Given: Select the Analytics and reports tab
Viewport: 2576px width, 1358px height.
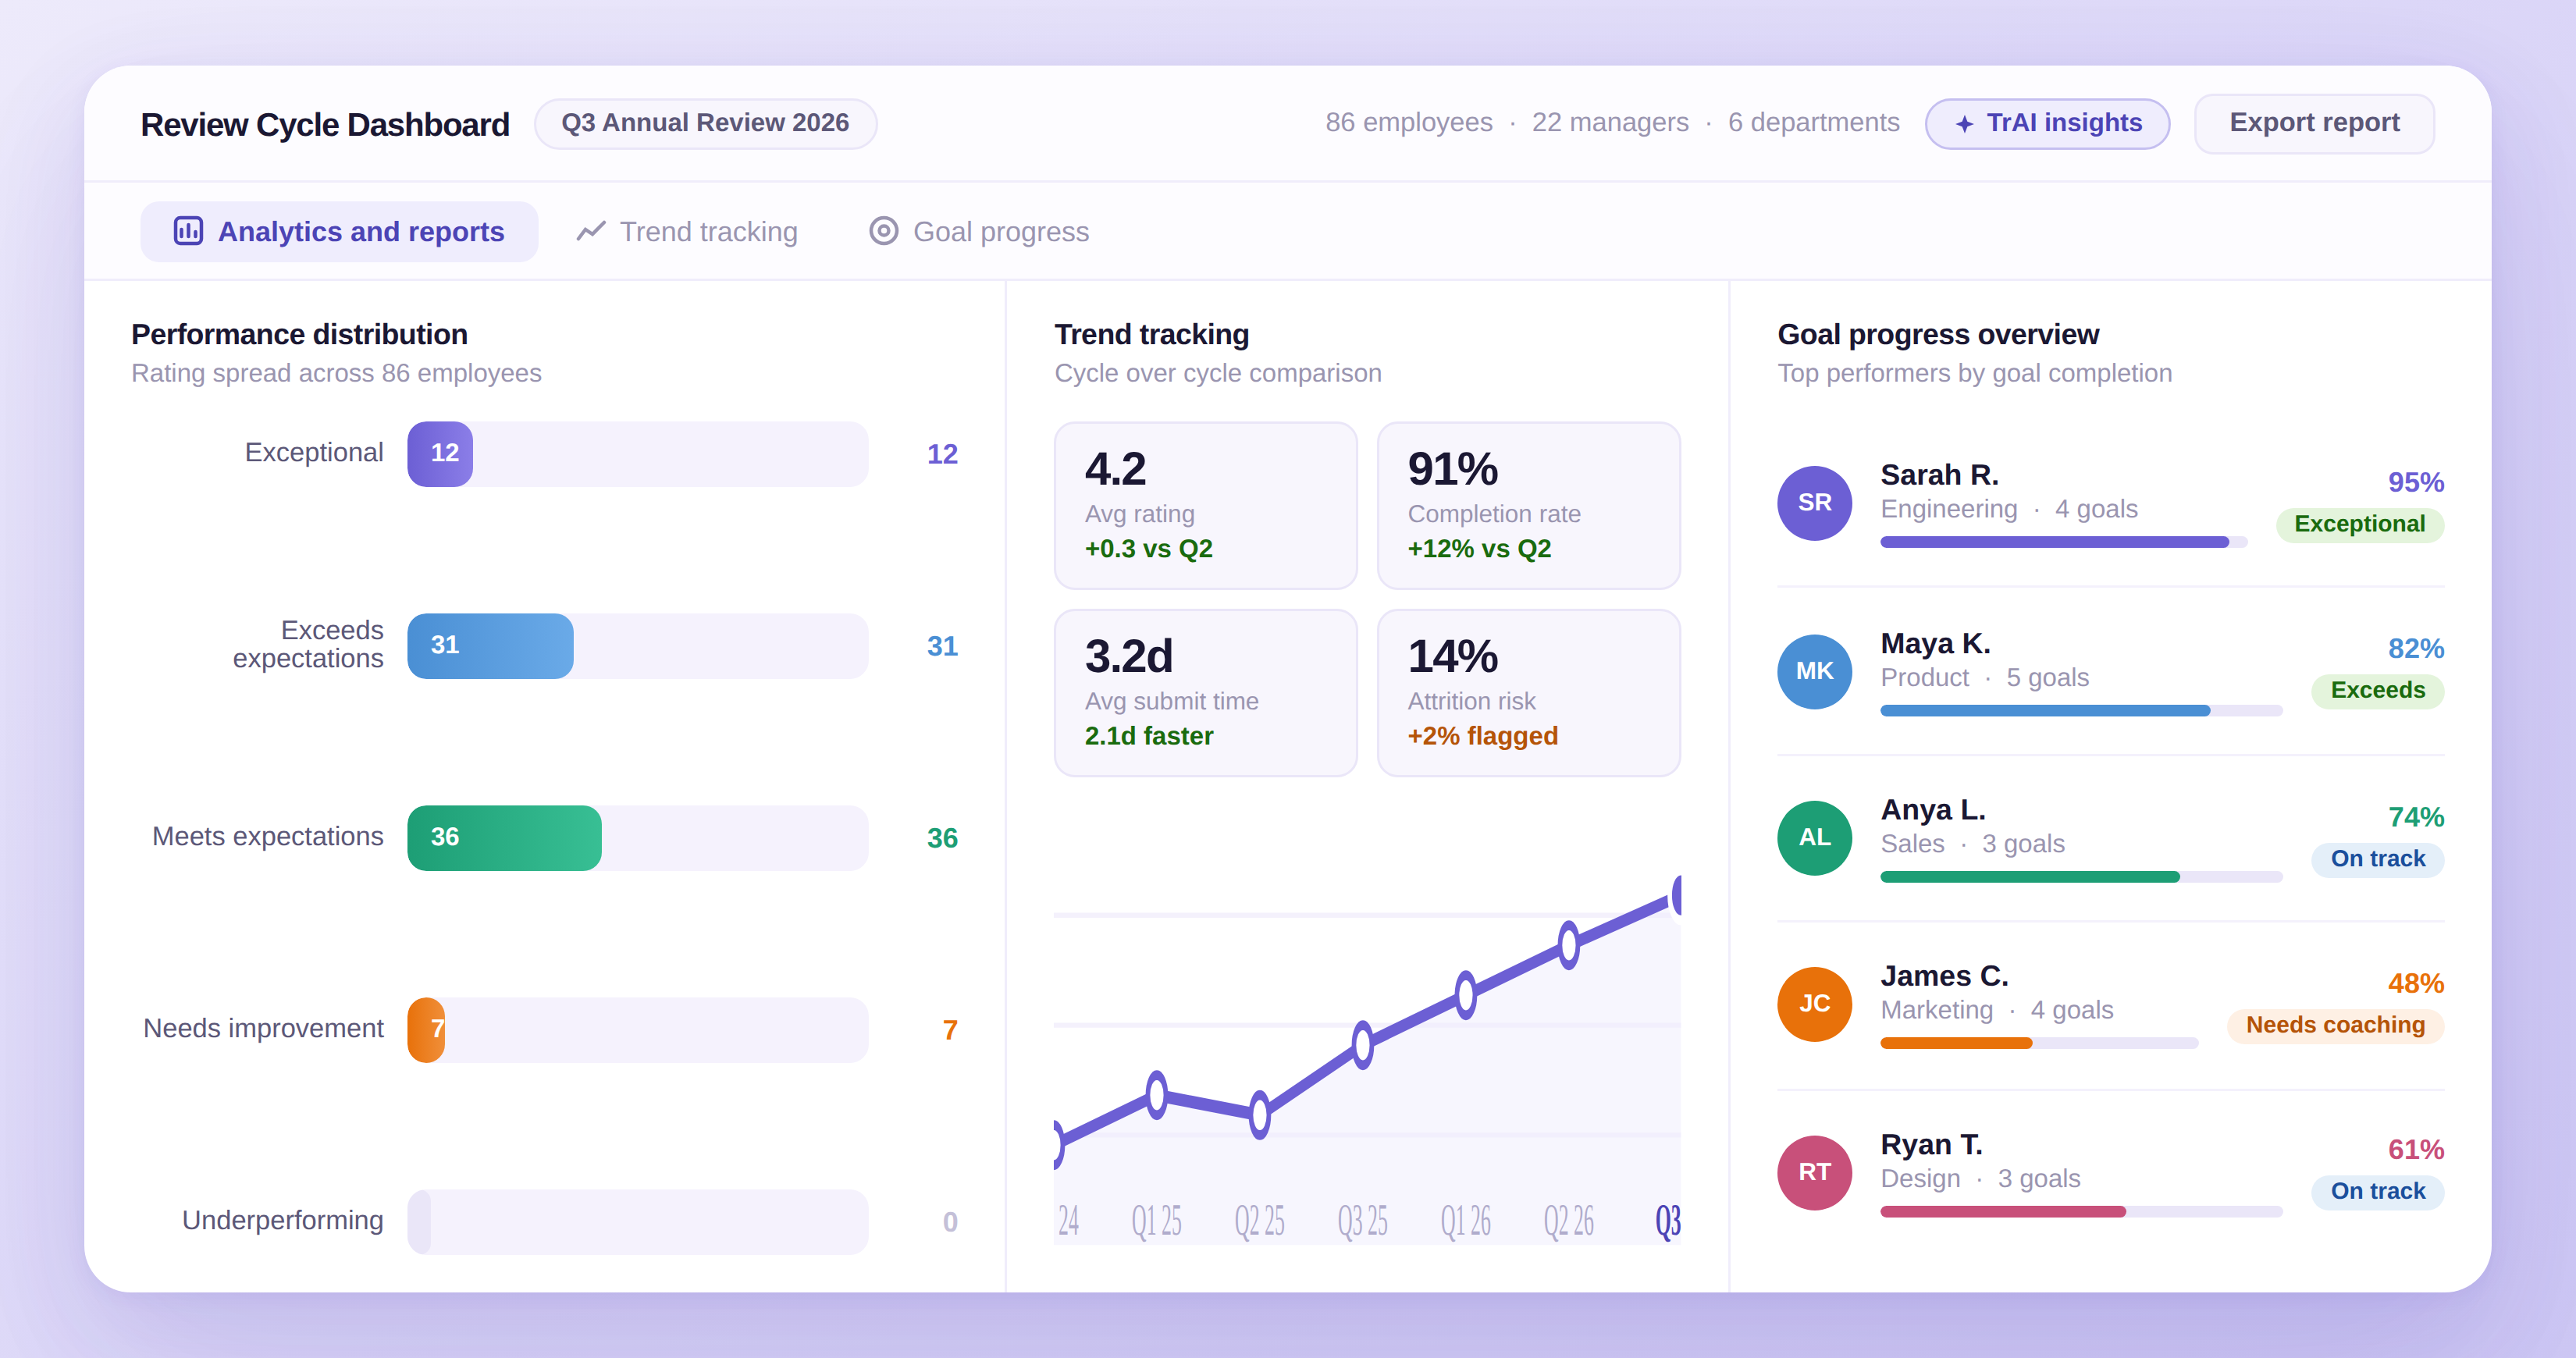Looking at the screenshot, I should click(340, 231).
